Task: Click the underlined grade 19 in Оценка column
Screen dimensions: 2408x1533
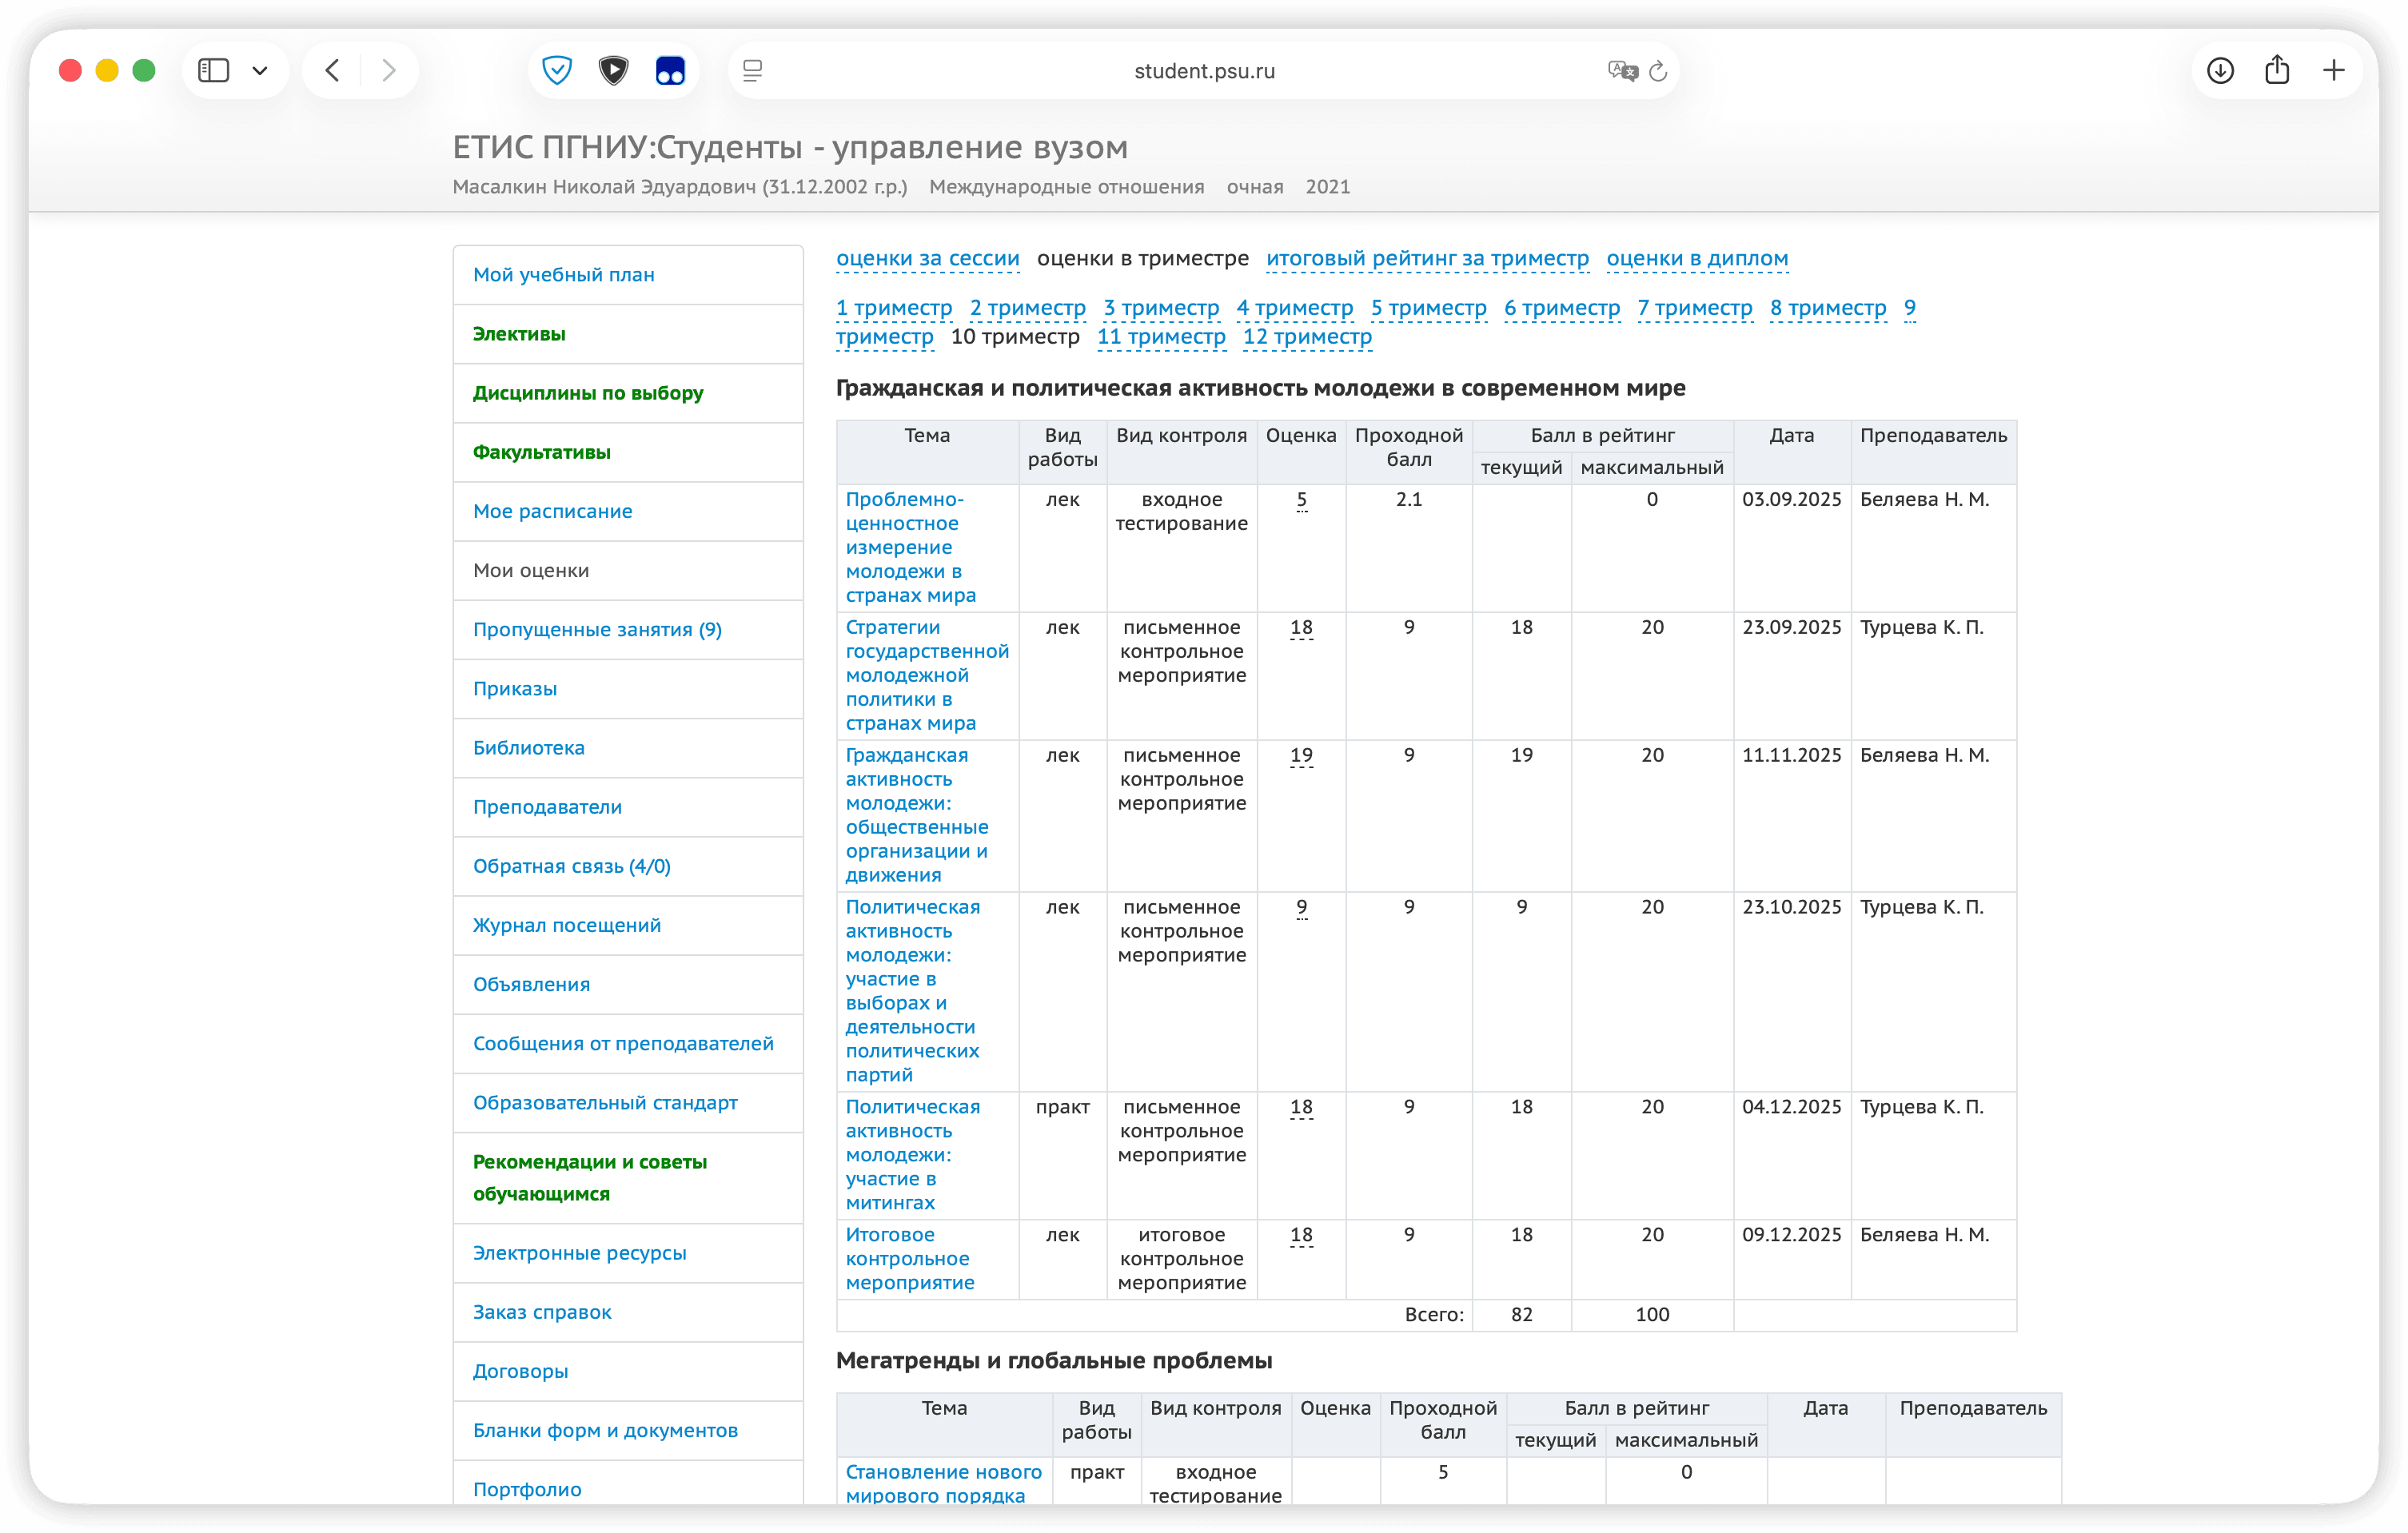Action: coord(1301,755)
